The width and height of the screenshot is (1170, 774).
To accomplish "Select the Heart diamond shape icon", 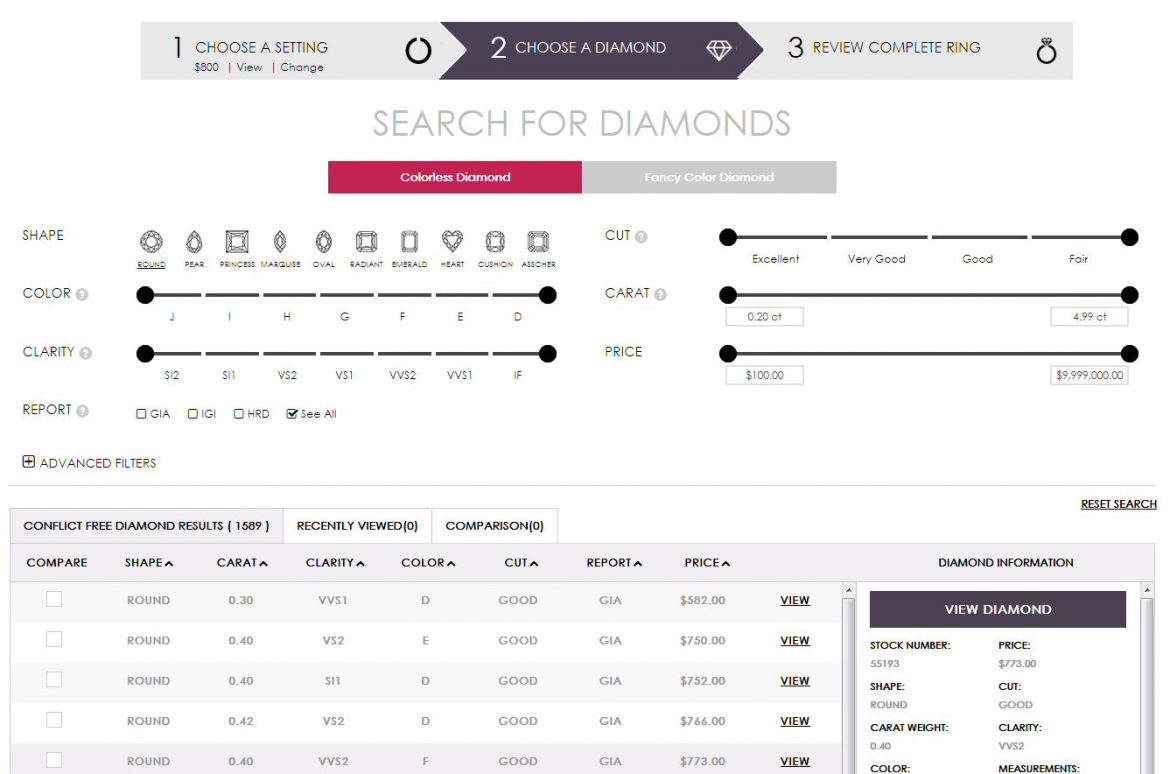I will pos(451,243).
